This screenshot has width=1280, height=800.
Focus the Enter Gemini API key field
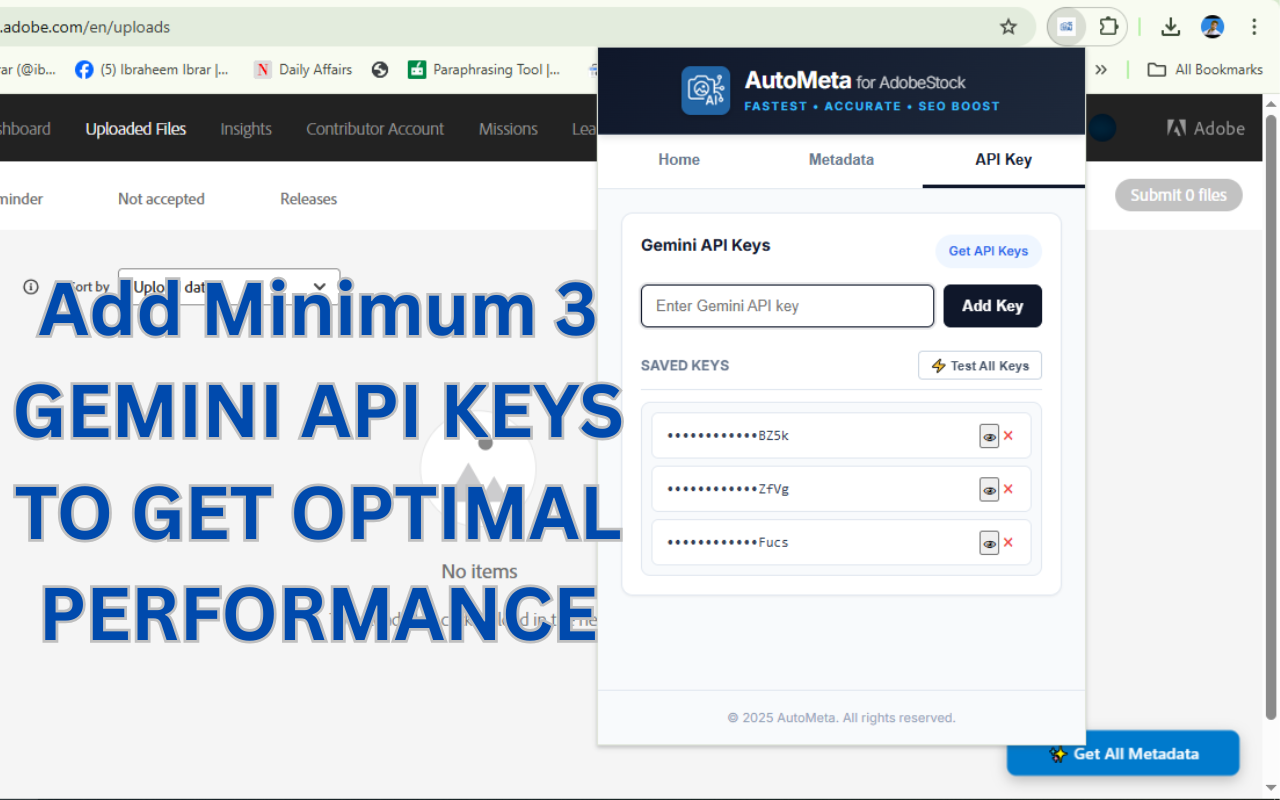(787, 306)
